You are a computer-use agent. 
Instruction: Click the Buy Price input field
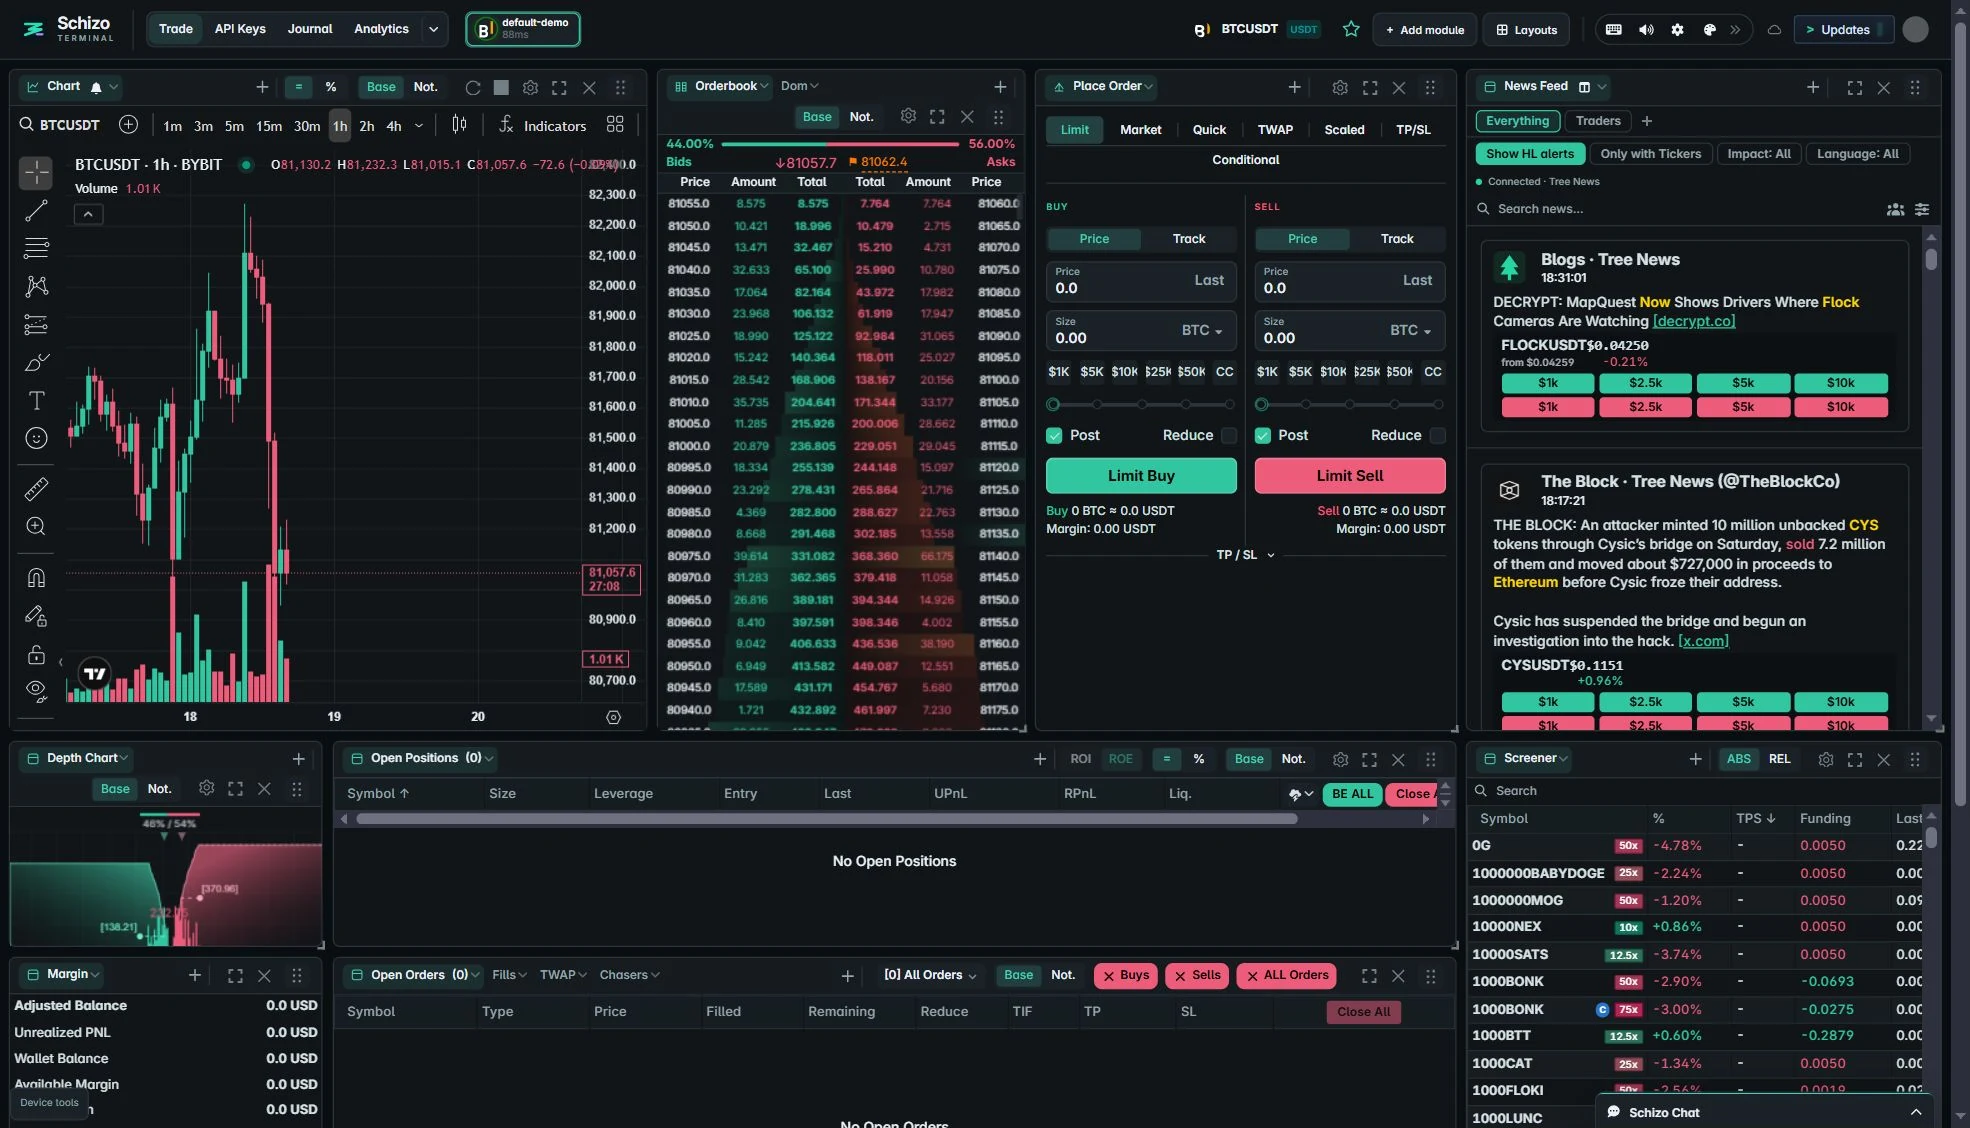(1141, 281)
